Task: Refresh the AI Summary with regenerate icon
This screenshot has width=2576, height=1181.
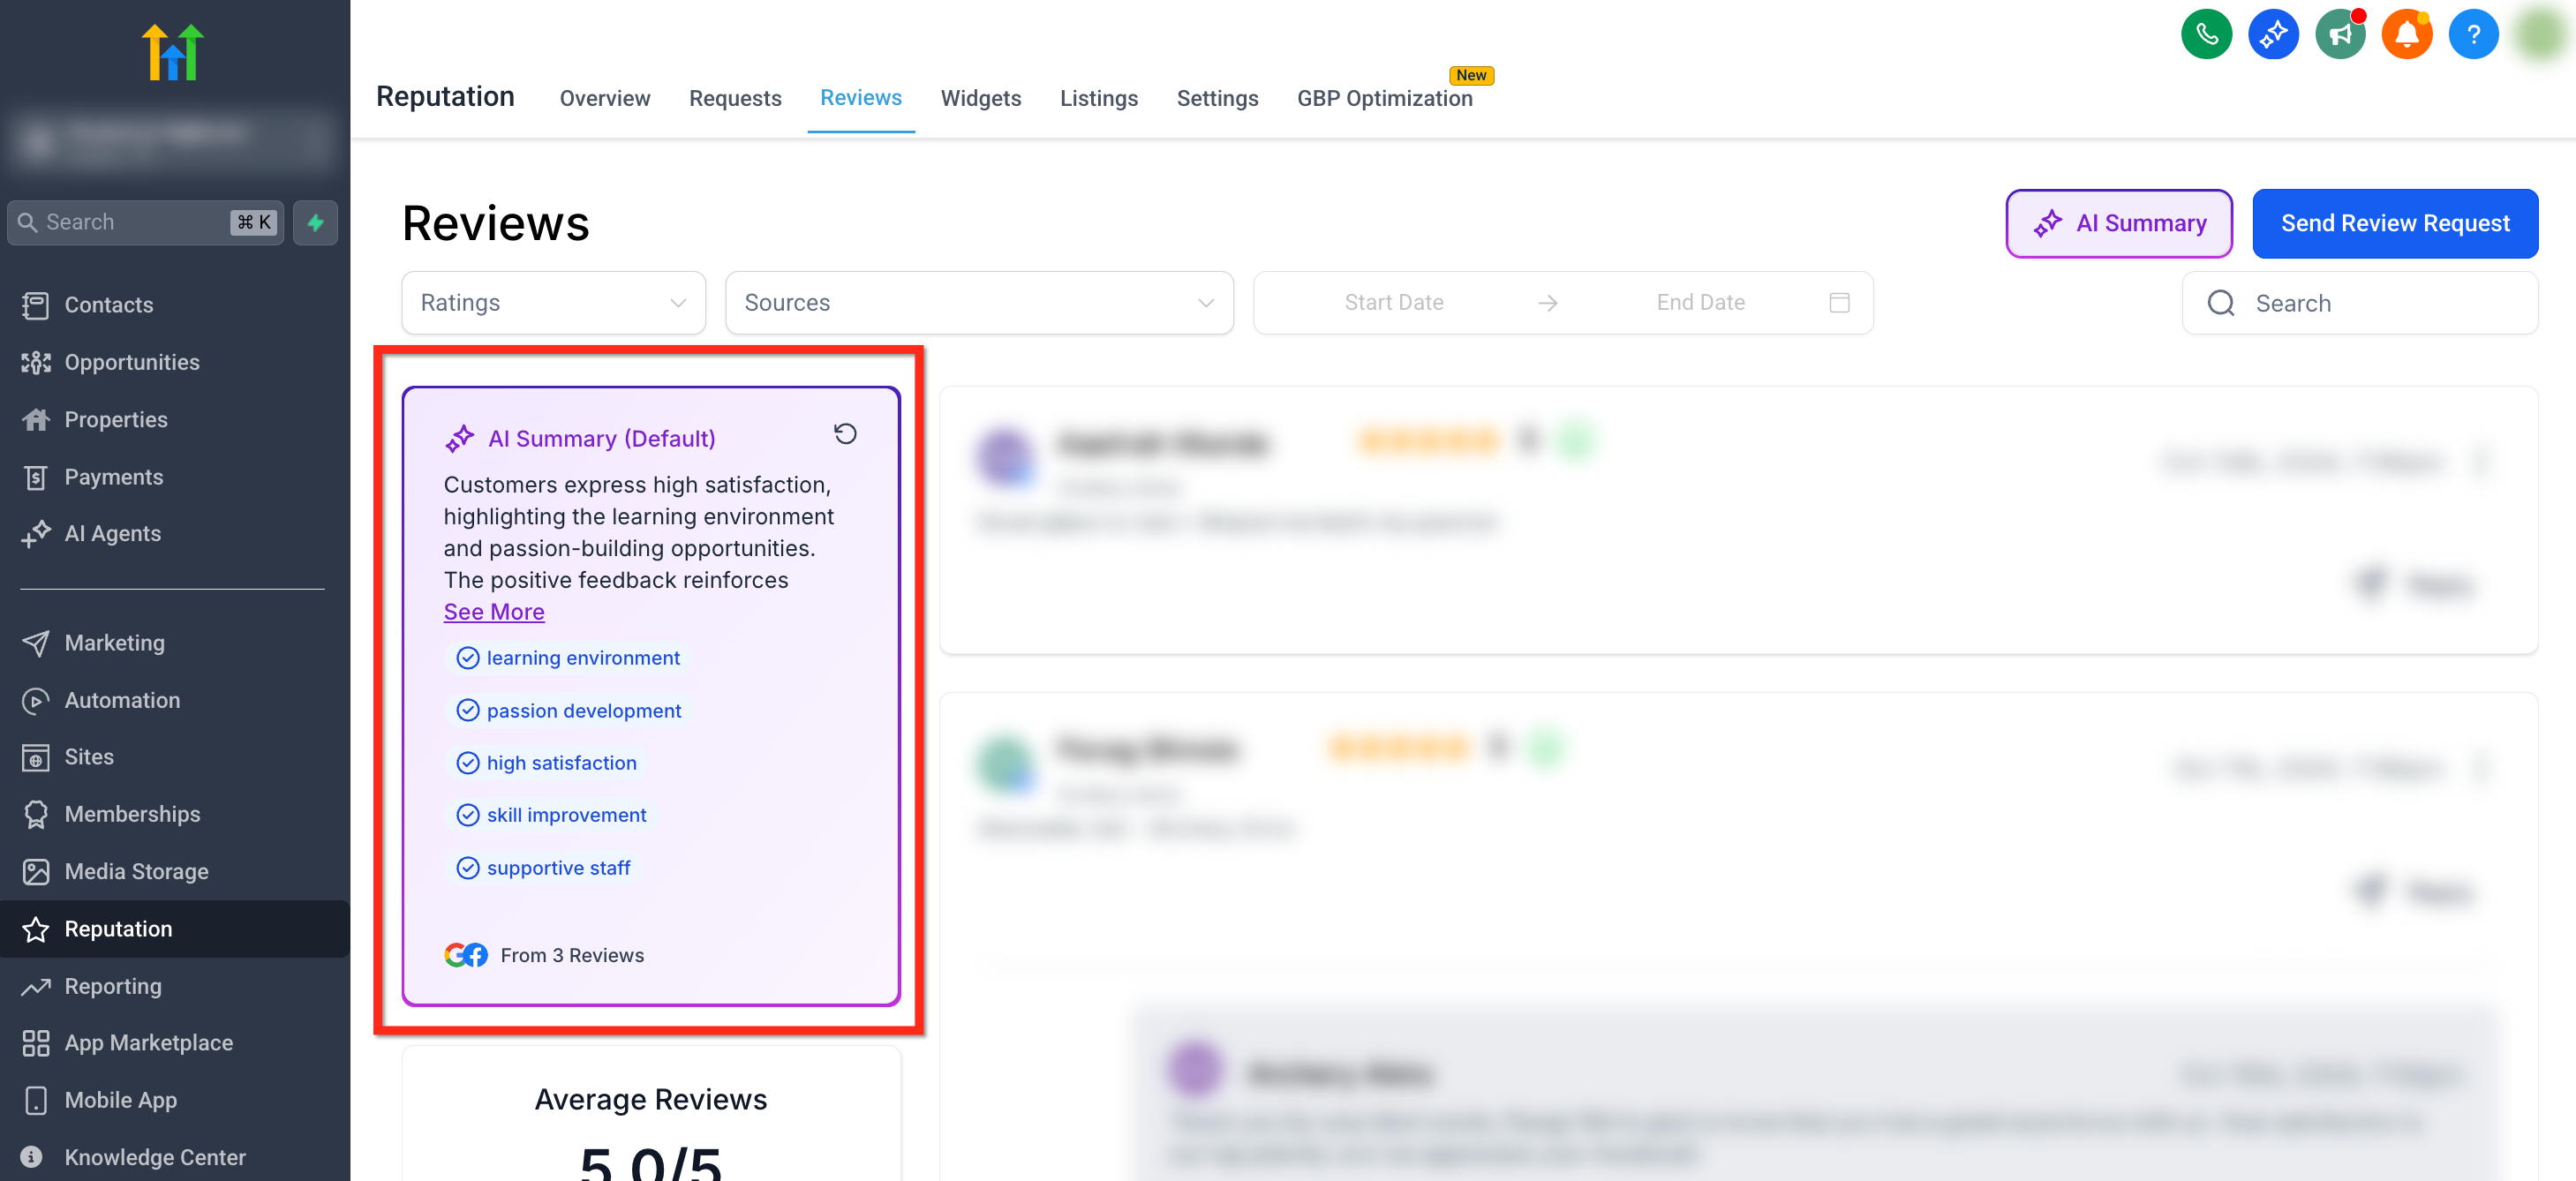Action: tap(845, 434)
